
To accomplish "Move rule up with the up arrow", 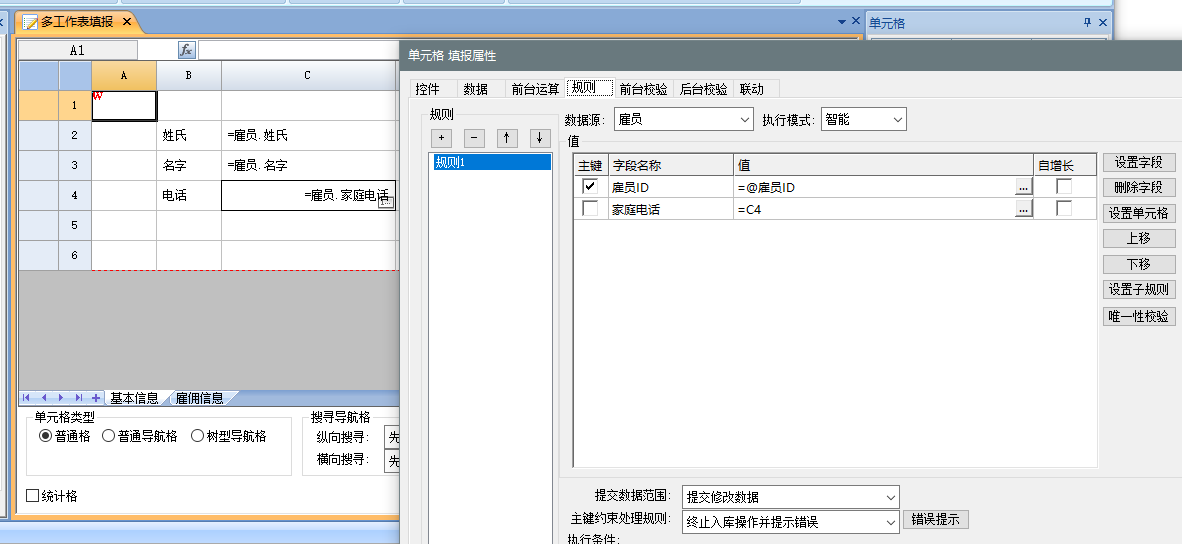I will coord(508,138).
